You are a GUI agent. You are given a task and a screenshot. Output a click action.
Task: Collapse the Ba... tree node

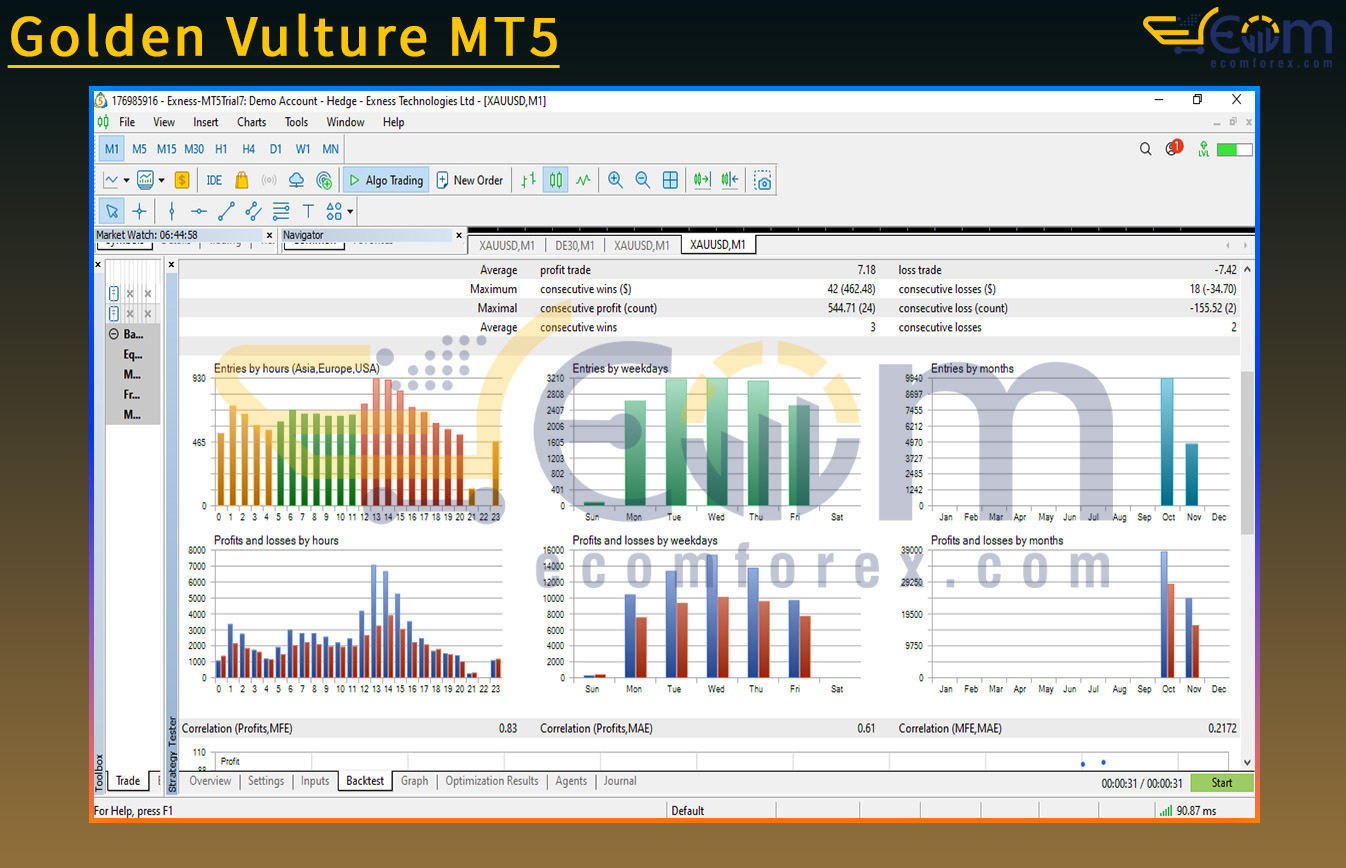coord(113,335)
